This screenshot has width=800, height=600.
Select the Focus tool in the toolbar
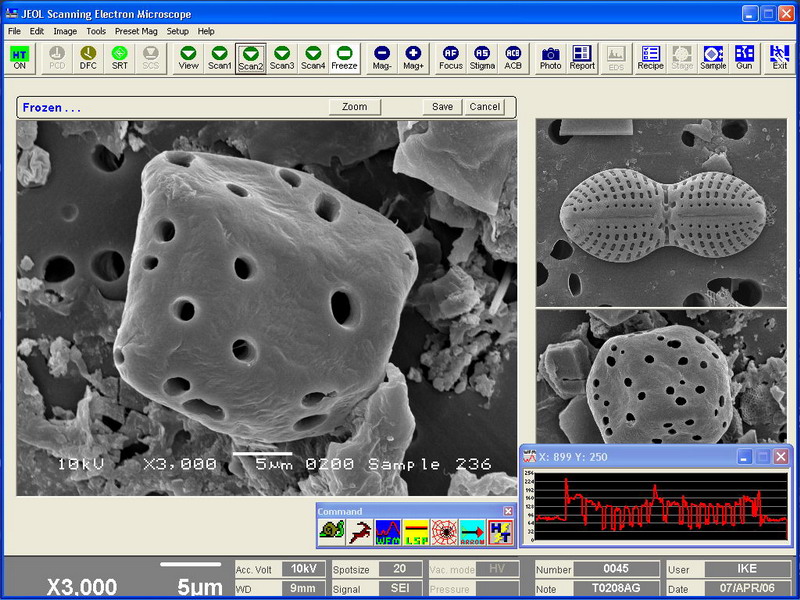click(451, 57)
